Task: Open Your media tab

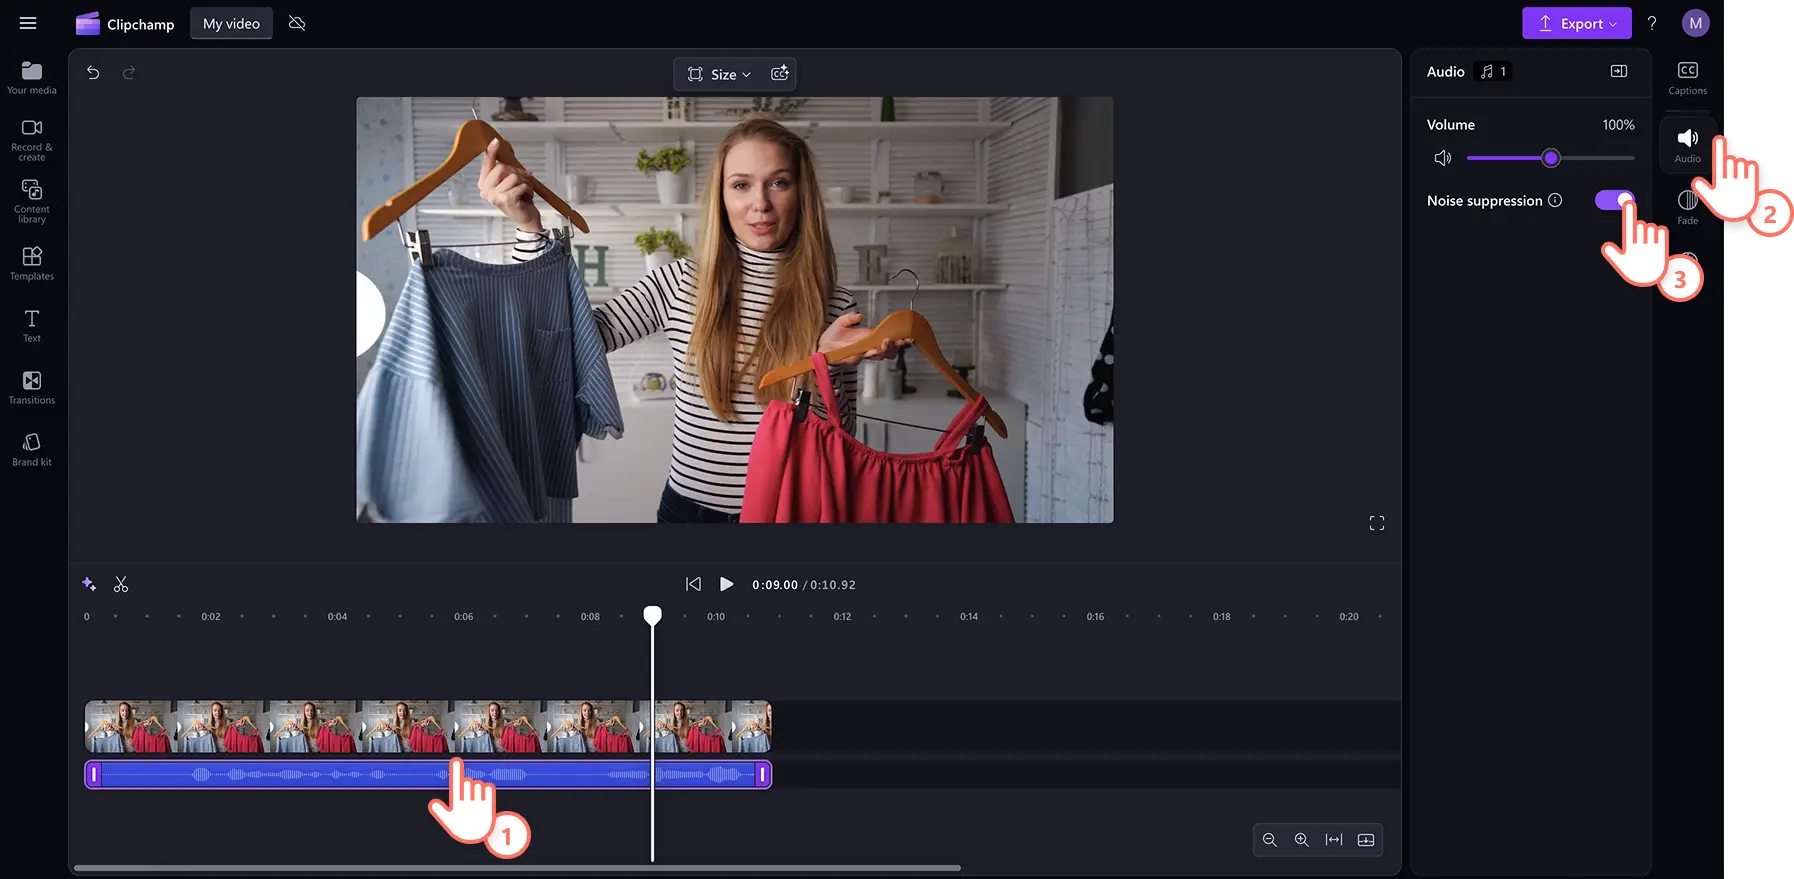Action: [32, 77]
